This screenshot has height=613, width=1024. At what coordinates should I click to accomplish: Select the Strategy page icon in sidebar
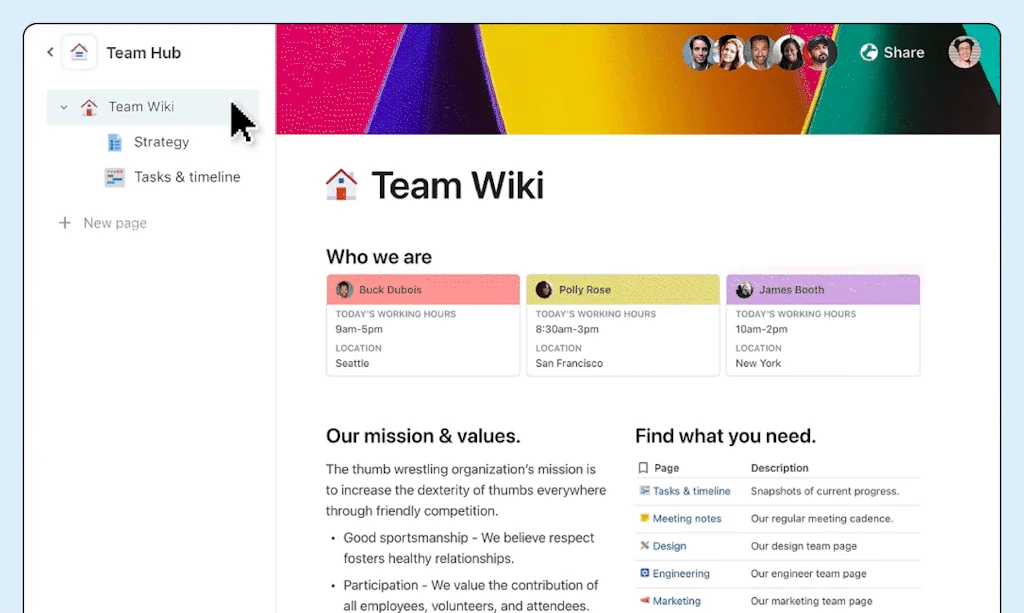point(113,142)
